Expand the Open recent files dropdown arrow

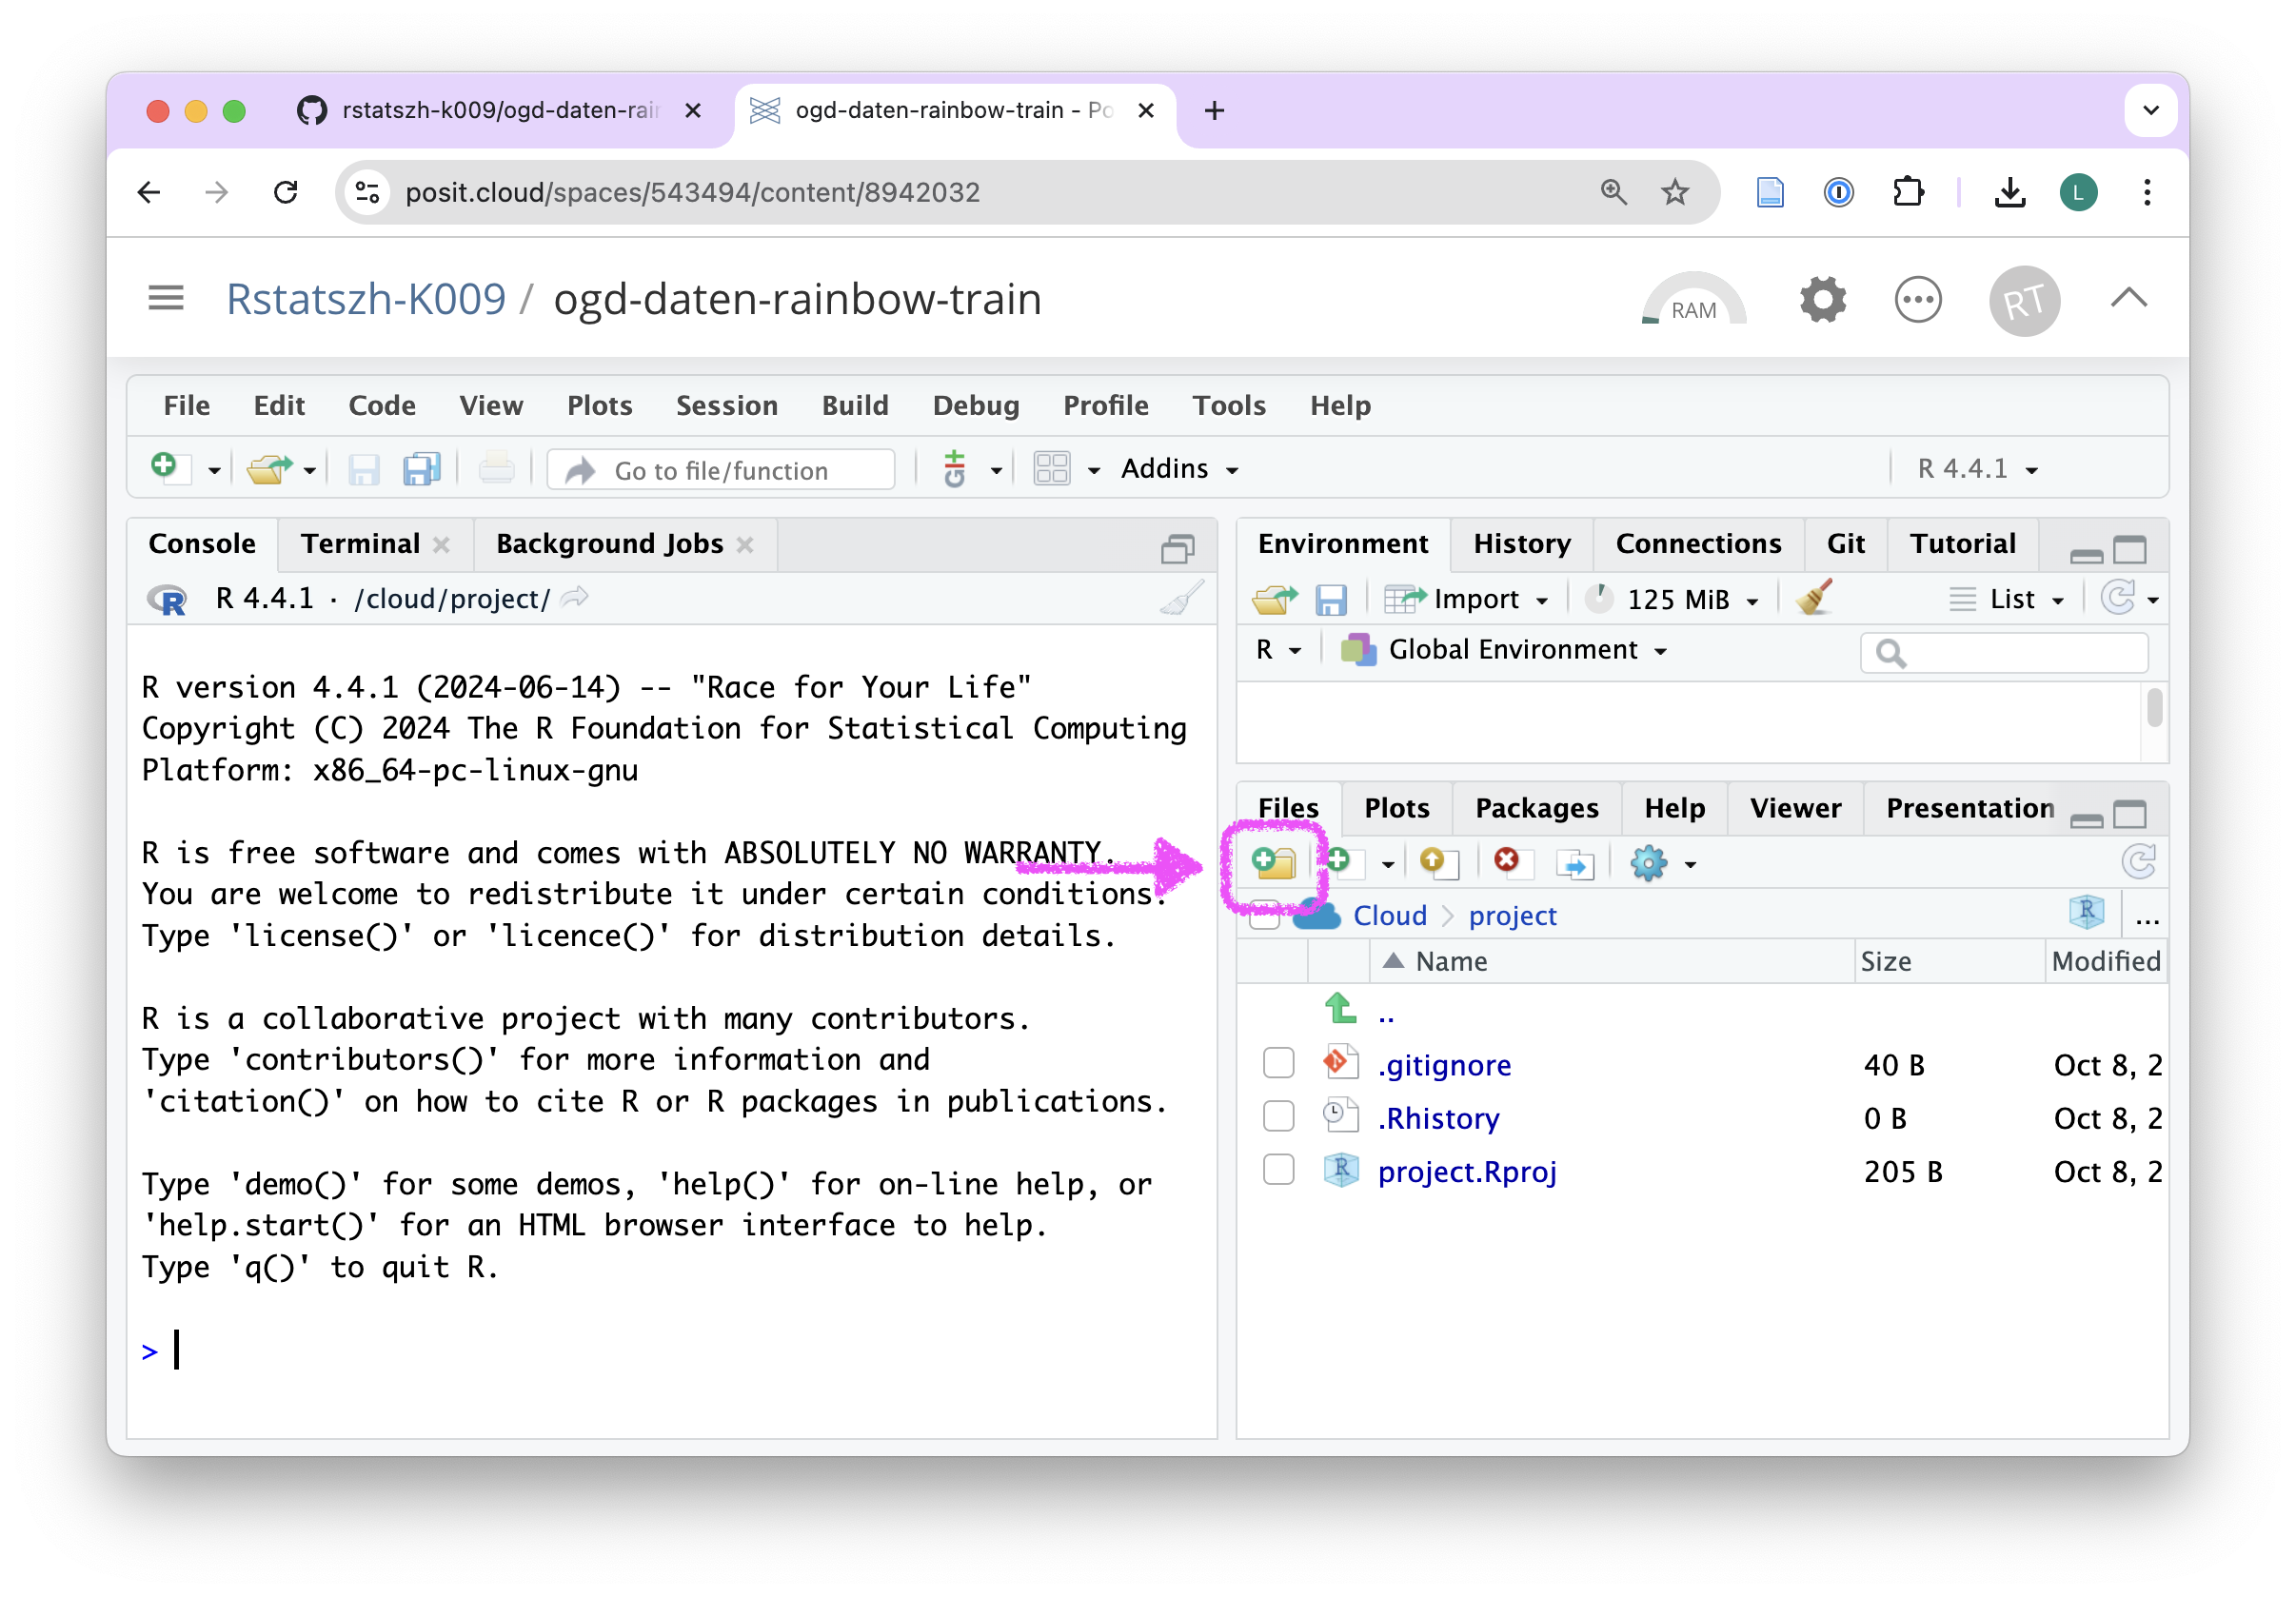[x=310, y=471]
